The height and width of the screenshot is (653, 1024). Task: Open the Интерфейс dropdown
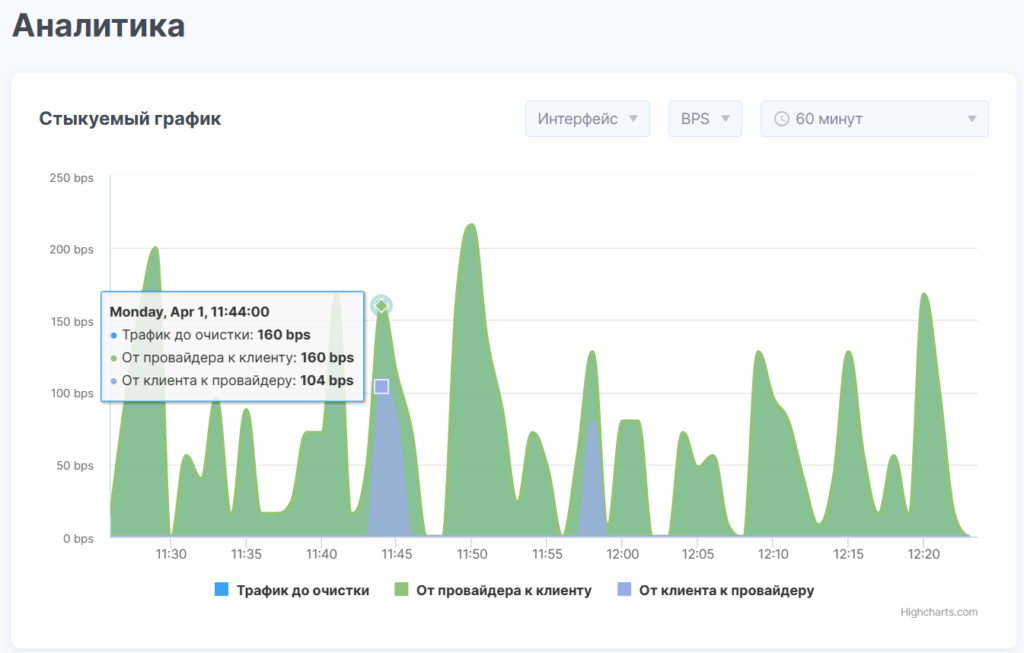[x=587, y=119]
